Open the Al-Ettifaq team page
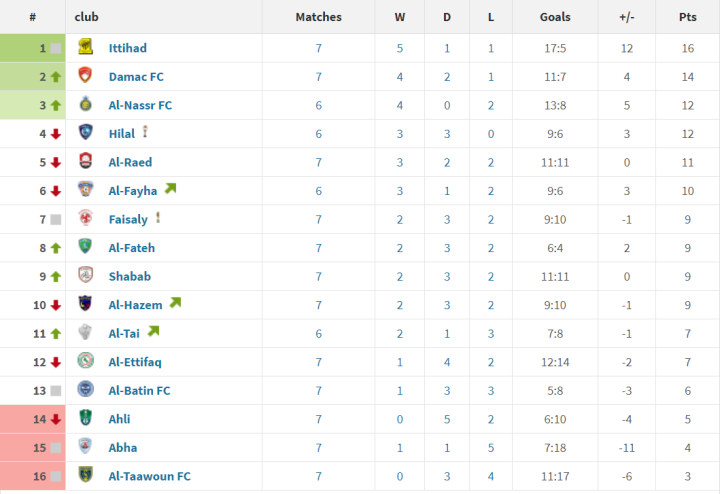 click(x=135, y=362)
